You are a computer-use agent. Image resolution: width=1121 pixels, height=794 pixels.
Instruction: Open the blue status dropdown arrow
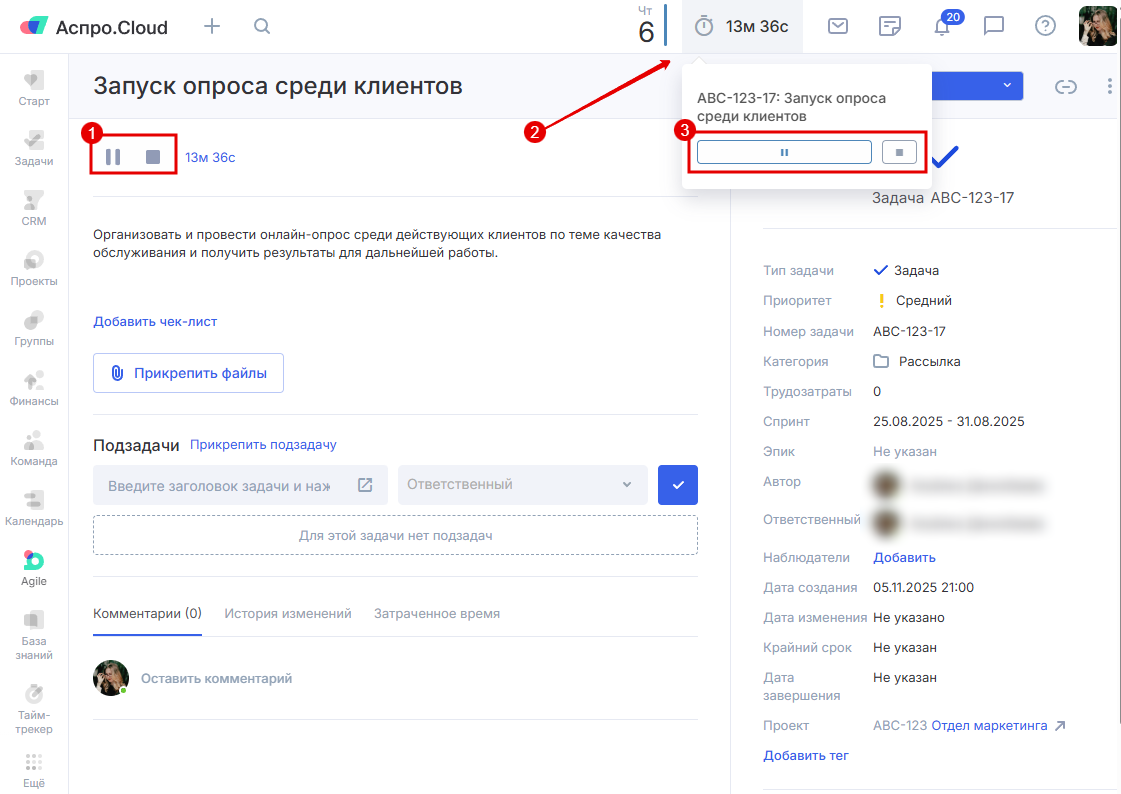click(x=1006, y=86)
